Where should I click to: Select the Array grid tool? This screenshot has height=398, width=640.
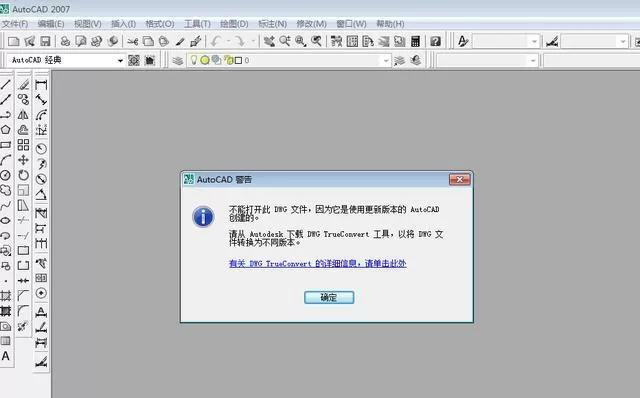tap(23, 145)
